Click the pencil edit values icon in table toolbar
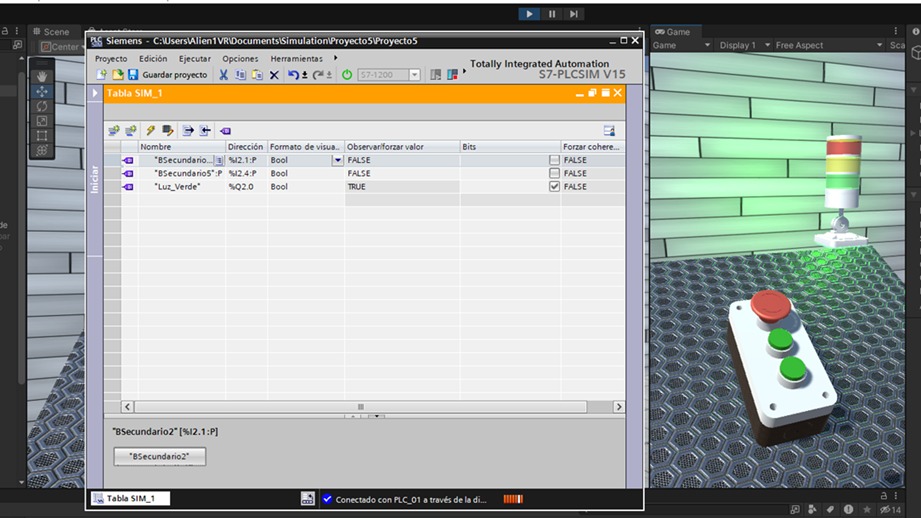The height and width of the screenshot is (518, 921). [167, 130]
